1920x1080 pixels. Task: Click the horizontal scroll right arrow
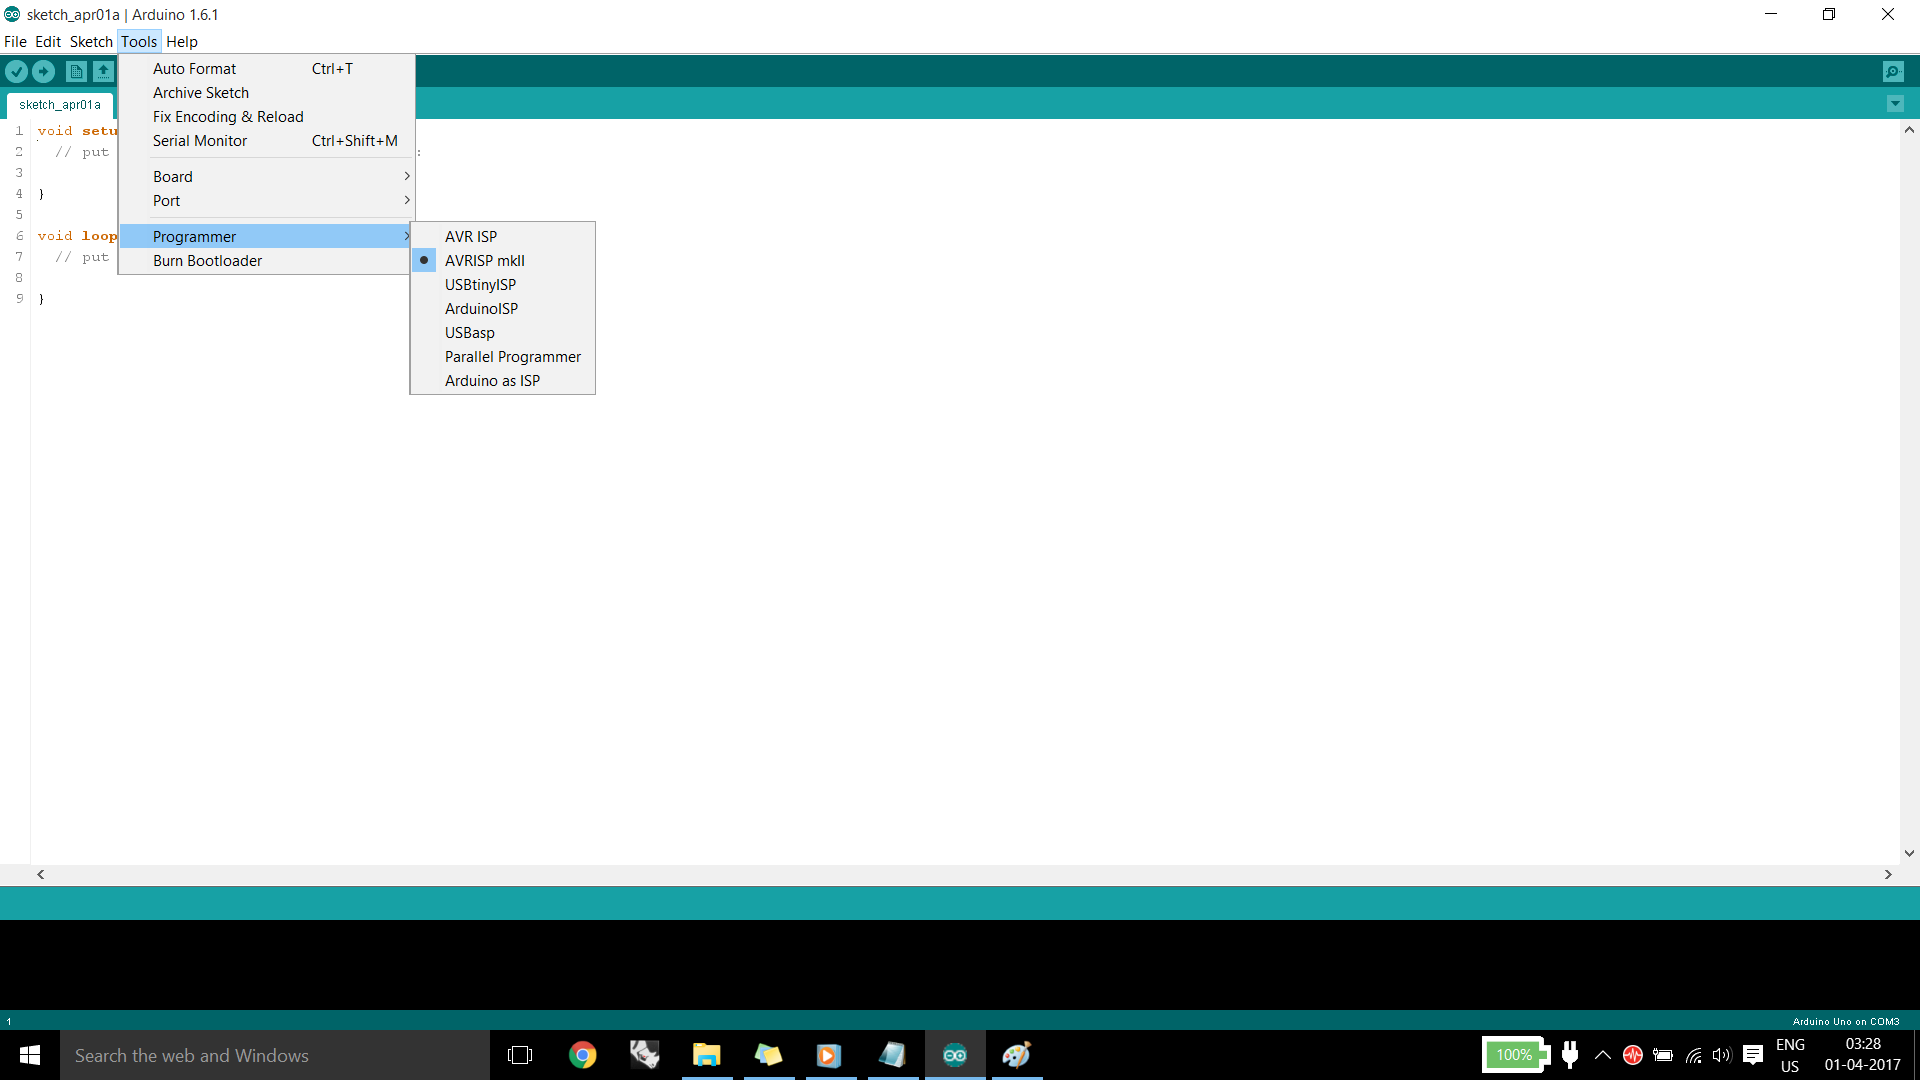[1888, 874]
